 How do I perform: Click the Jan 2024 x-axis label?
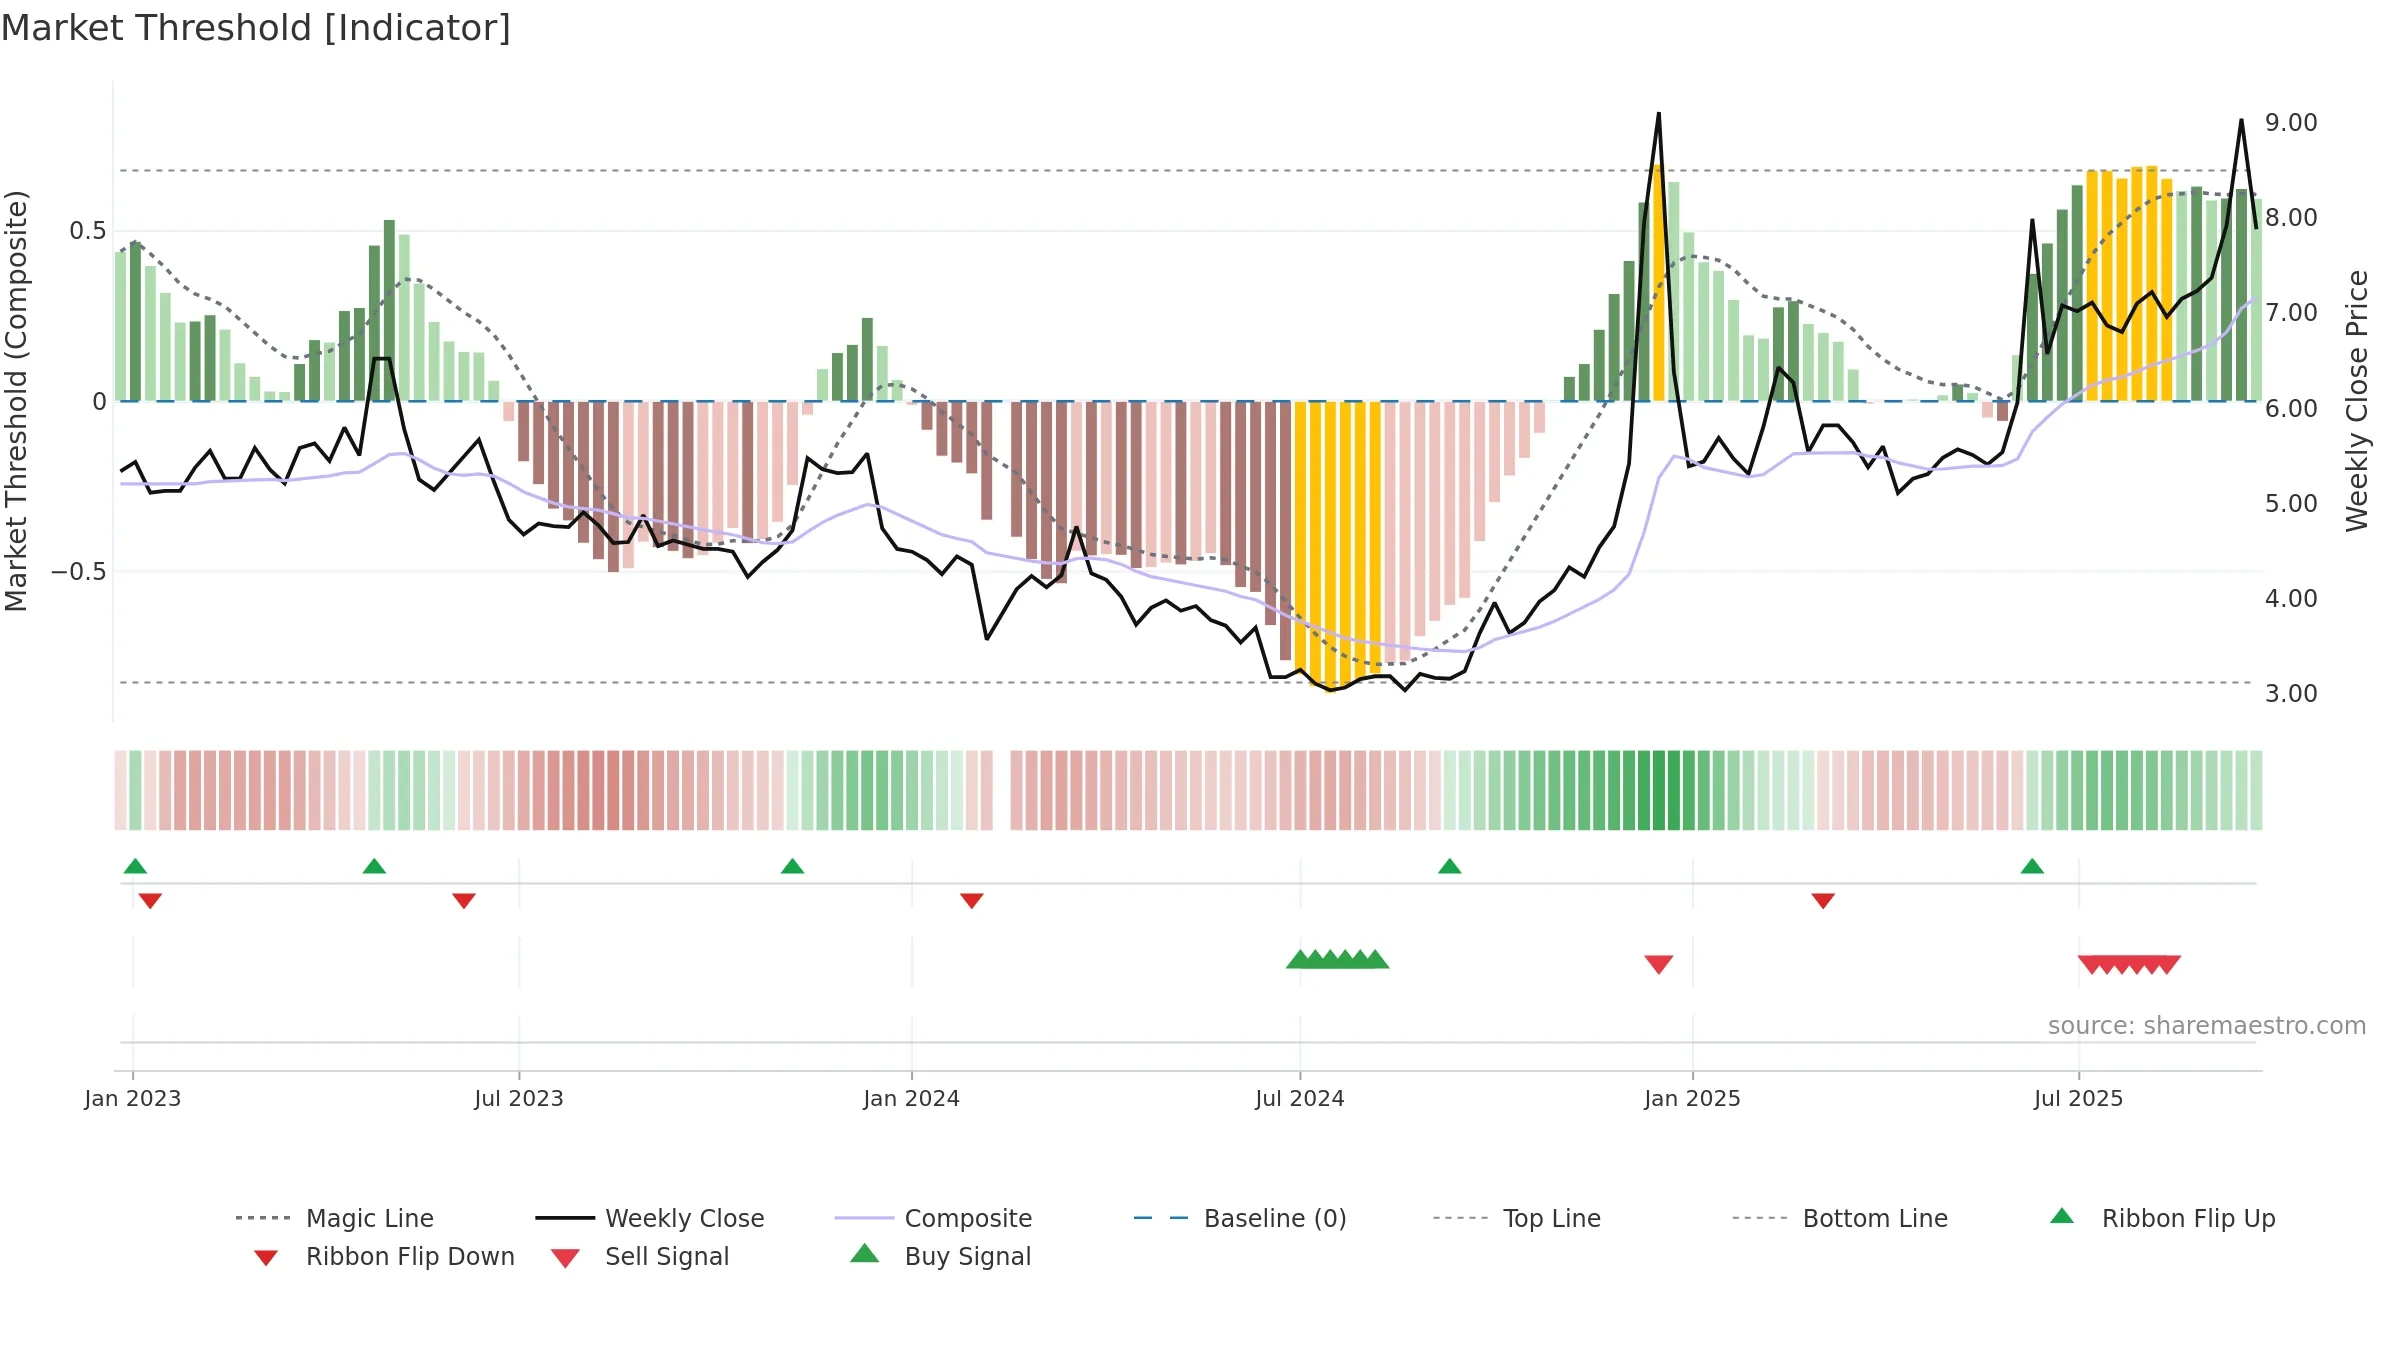pyautogui.click(x=912, y=1098)
